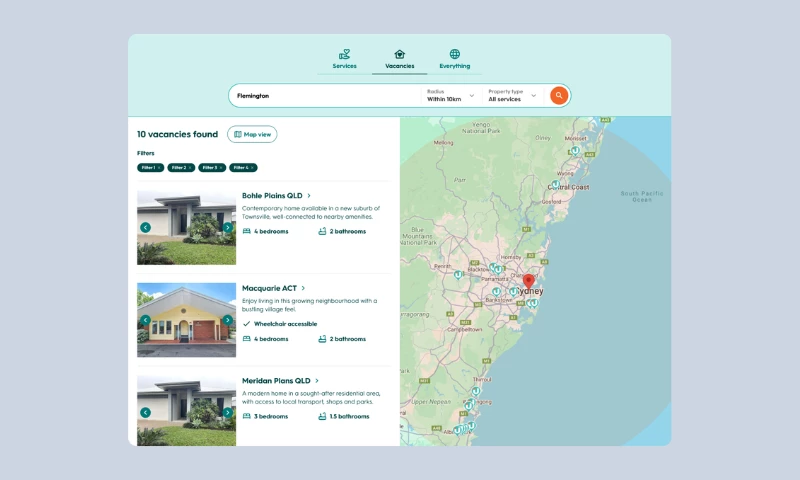
Task: Go to previous Macquarie ACT photo
Action: coord(145,320)
